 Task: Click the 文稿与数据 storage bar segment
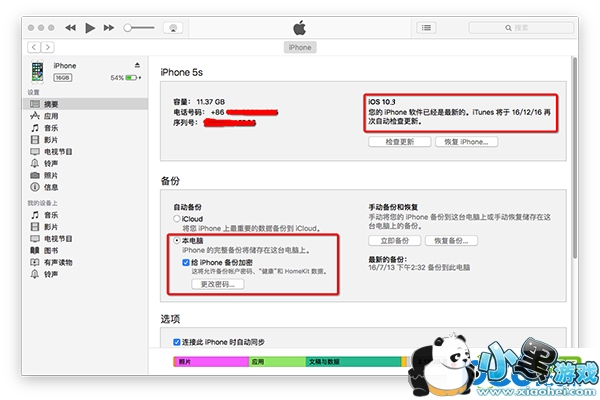[x=354, y=361]
